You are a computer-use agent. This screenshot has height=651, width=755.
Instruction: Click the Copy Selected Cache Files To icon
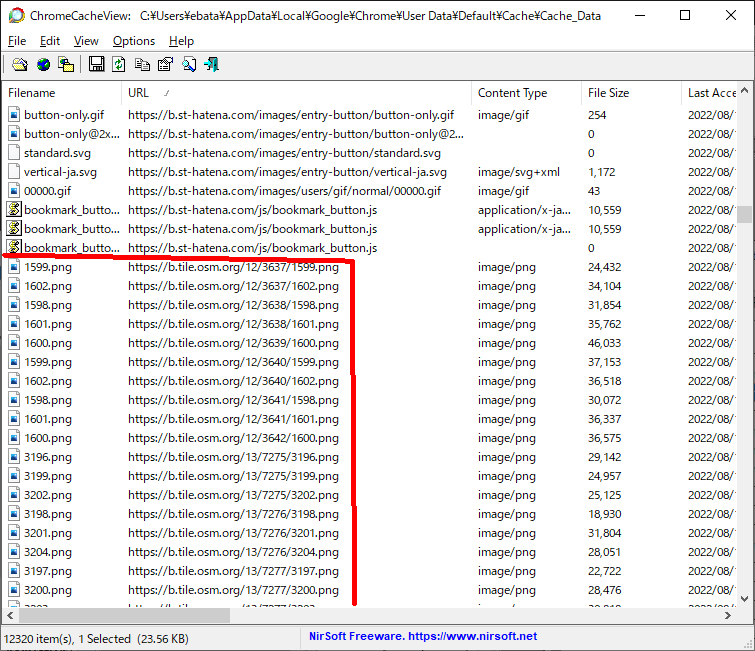(66, 65)
